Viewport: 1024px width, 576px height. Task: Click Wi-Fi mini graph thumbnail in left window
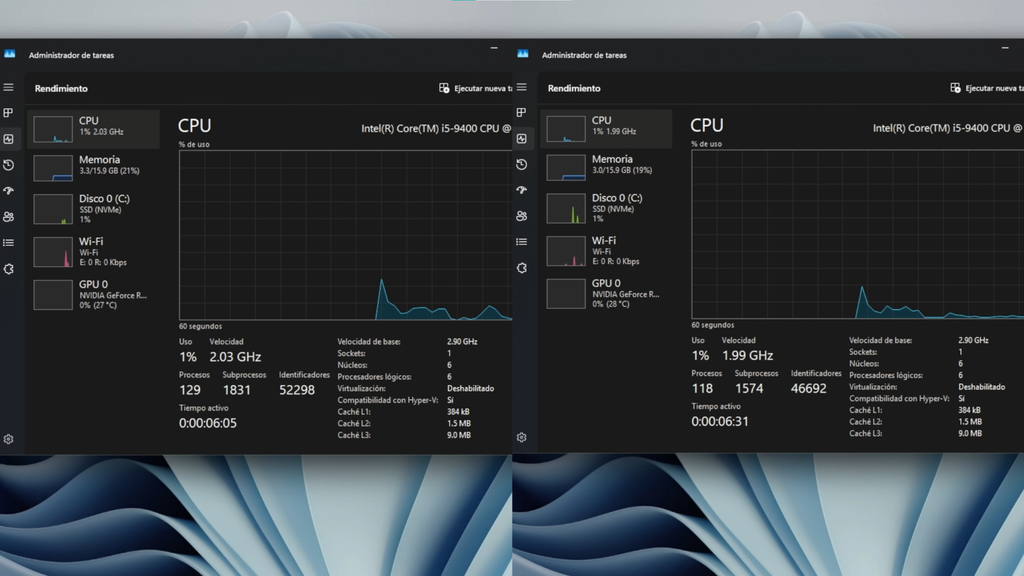coord(53,252)
